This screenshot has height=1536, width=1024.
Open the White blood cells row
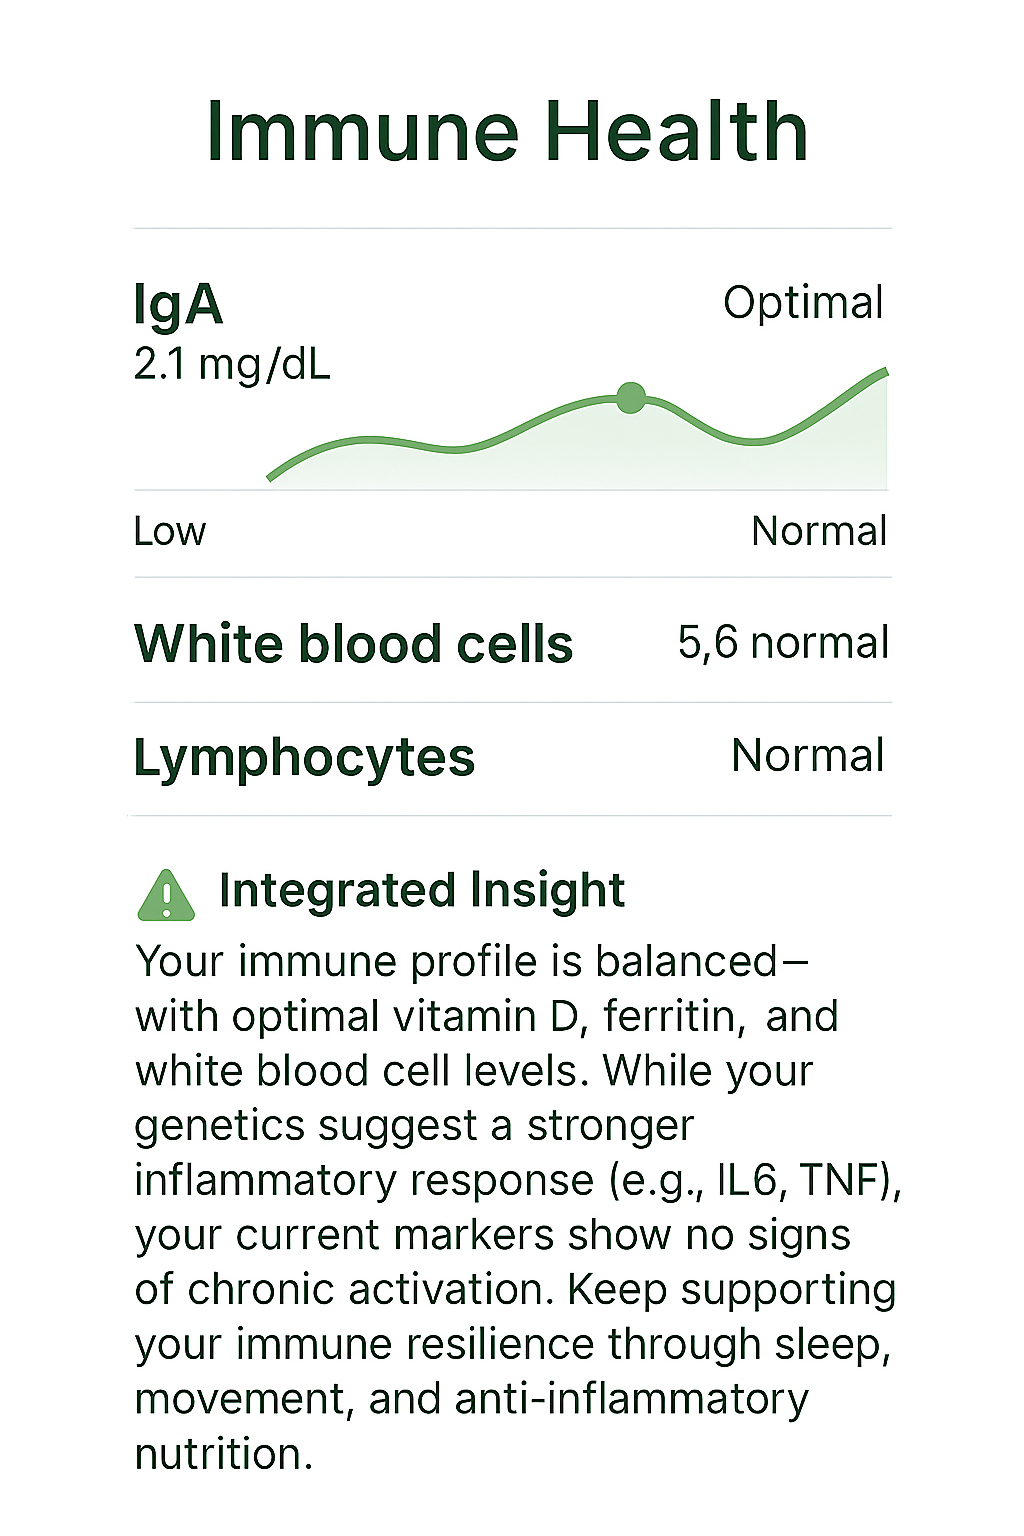354,643
